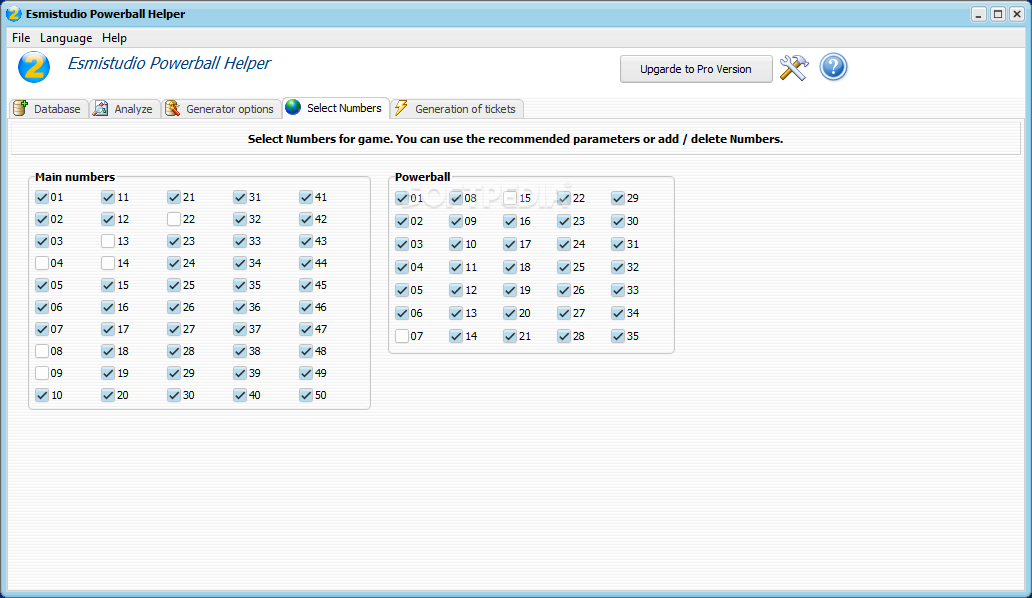The image size is (1032, 598).
Task: Uncheck main number 50
Action: (x=305, y=395)
